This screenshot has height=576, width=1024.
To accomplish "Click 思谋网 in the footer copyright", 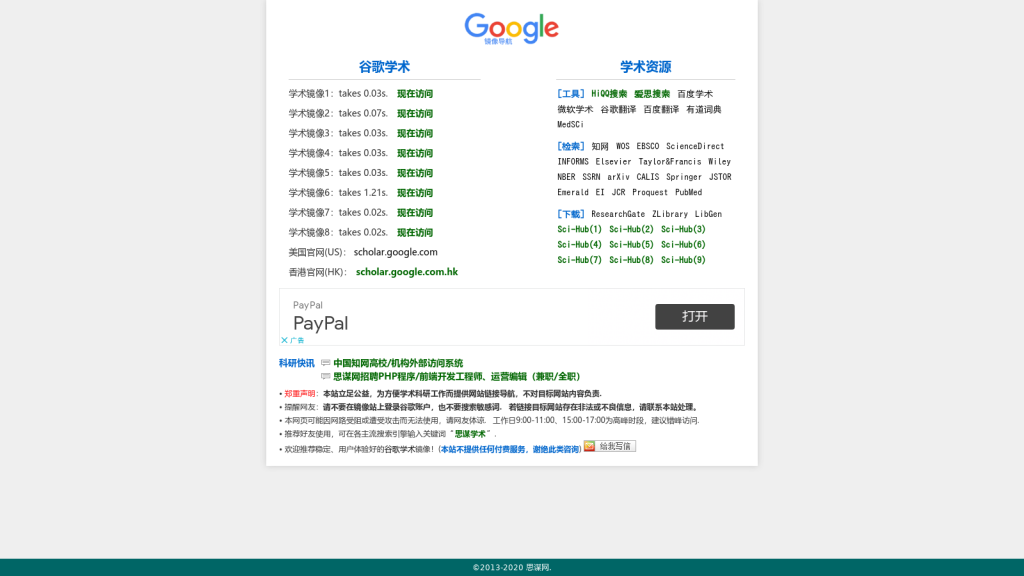I will coord(537,568).
